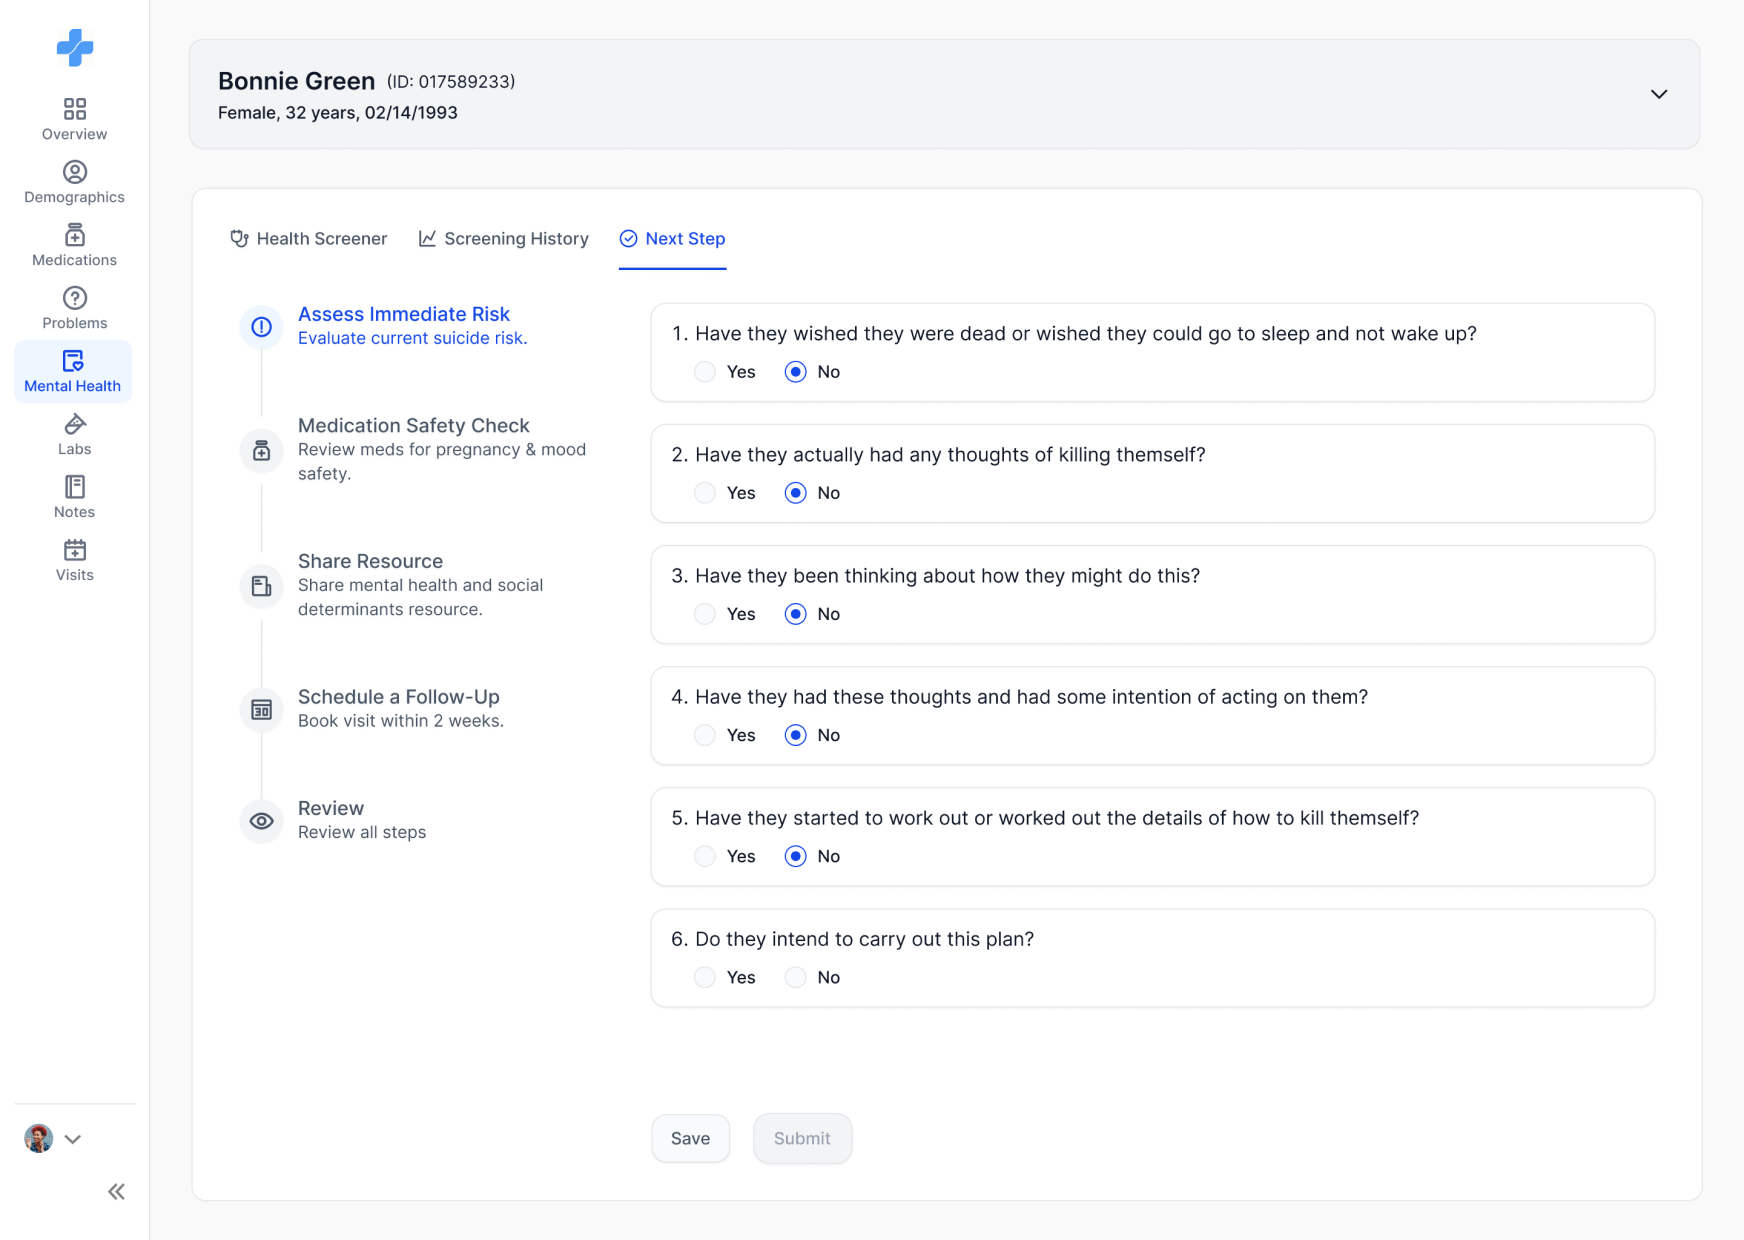Open the Share Resource step title

click(370, 561)
